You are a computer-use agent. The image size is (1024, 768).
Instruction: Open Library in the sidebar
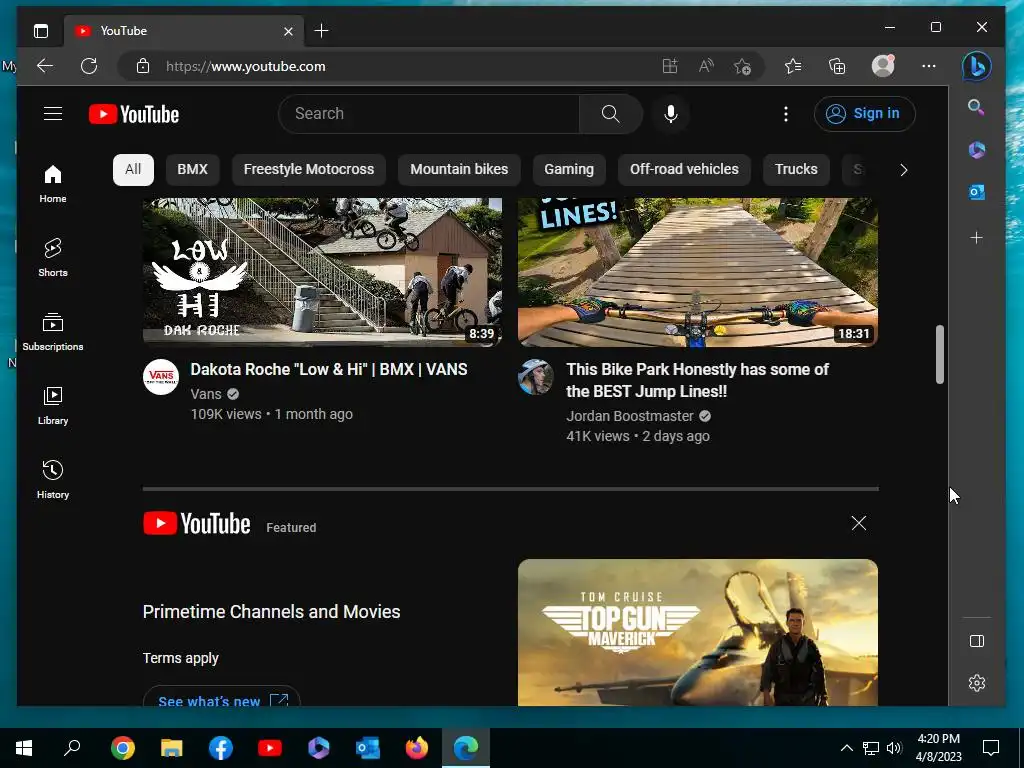[x=53, y=406]
